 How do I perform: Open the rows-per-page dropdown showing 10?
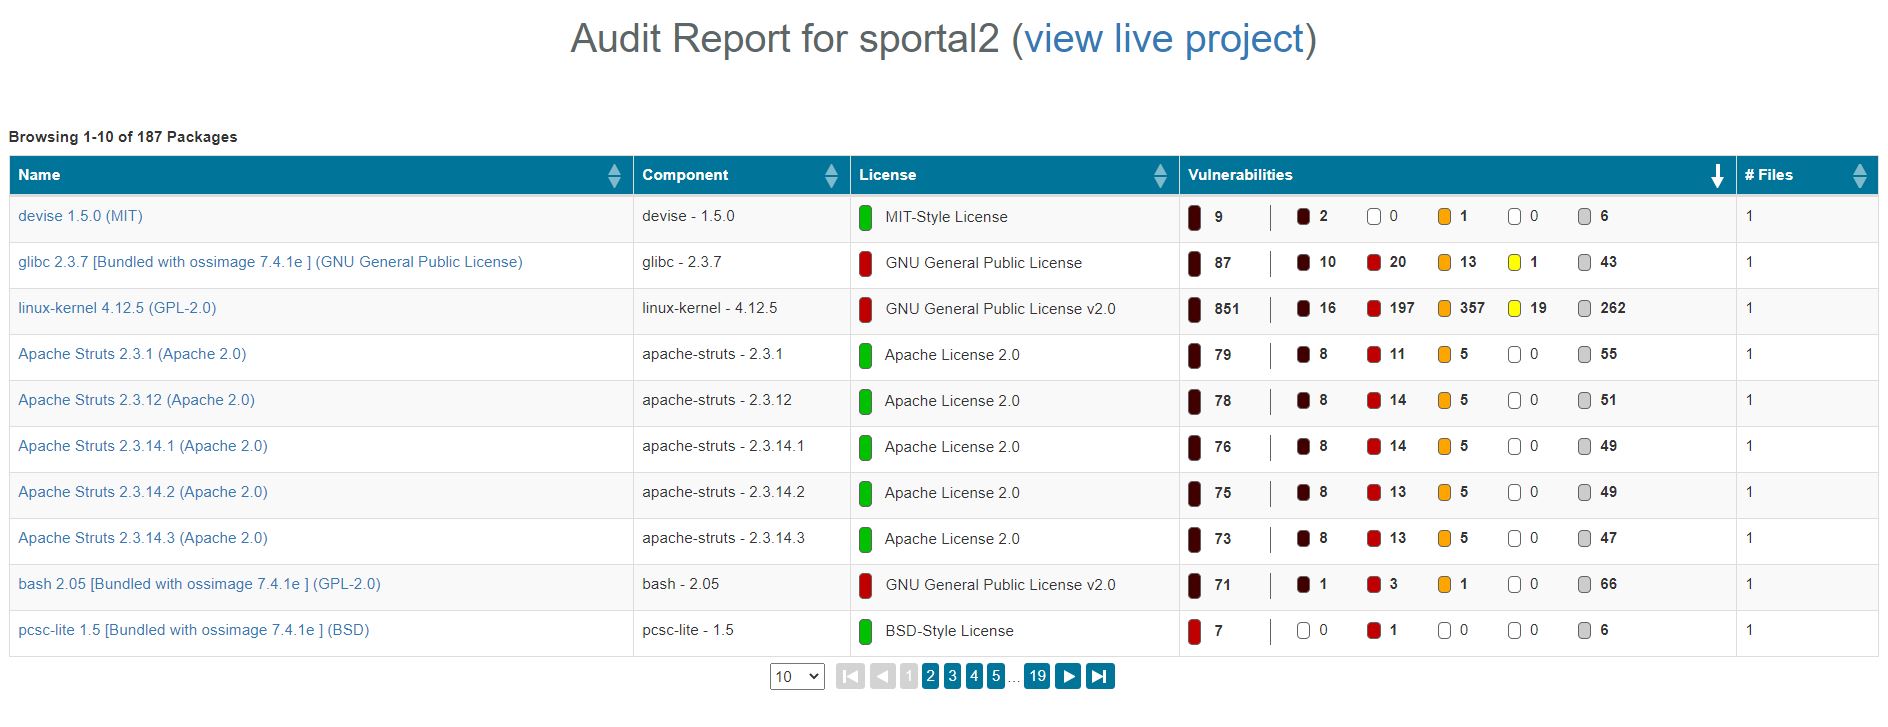click(797, 677)
